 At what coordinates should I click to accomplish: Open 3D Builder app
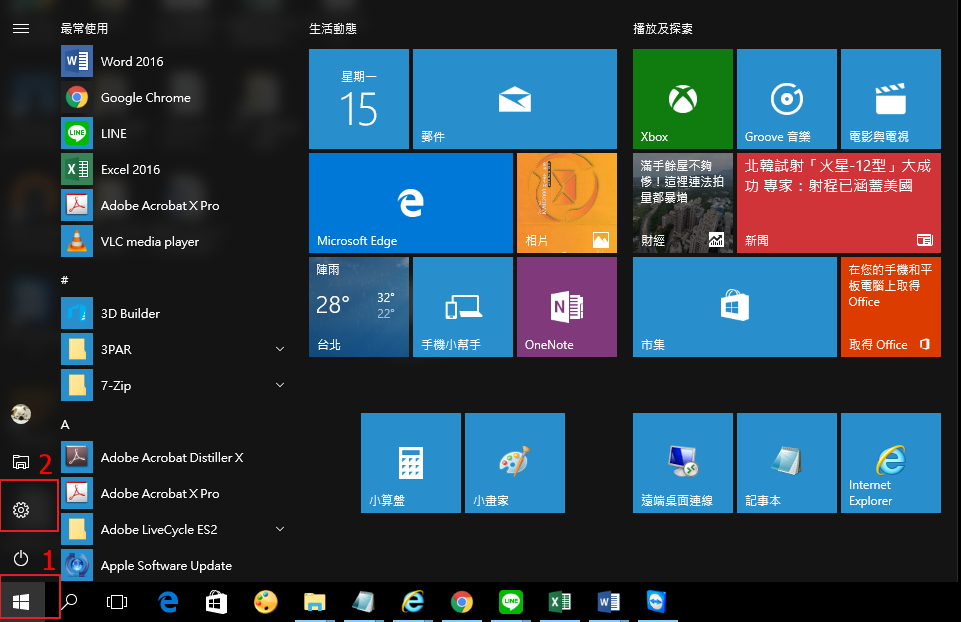[173, 313]
